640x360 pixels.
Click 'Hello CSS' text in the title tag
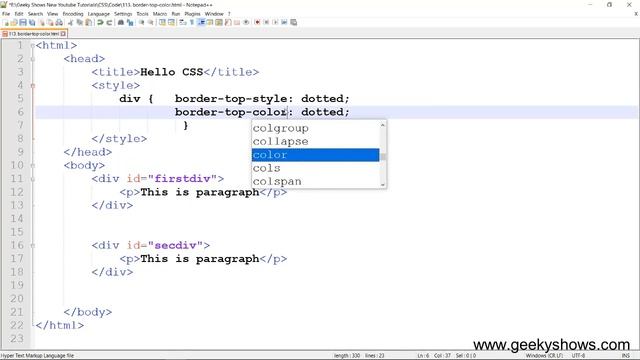[171, 72]
